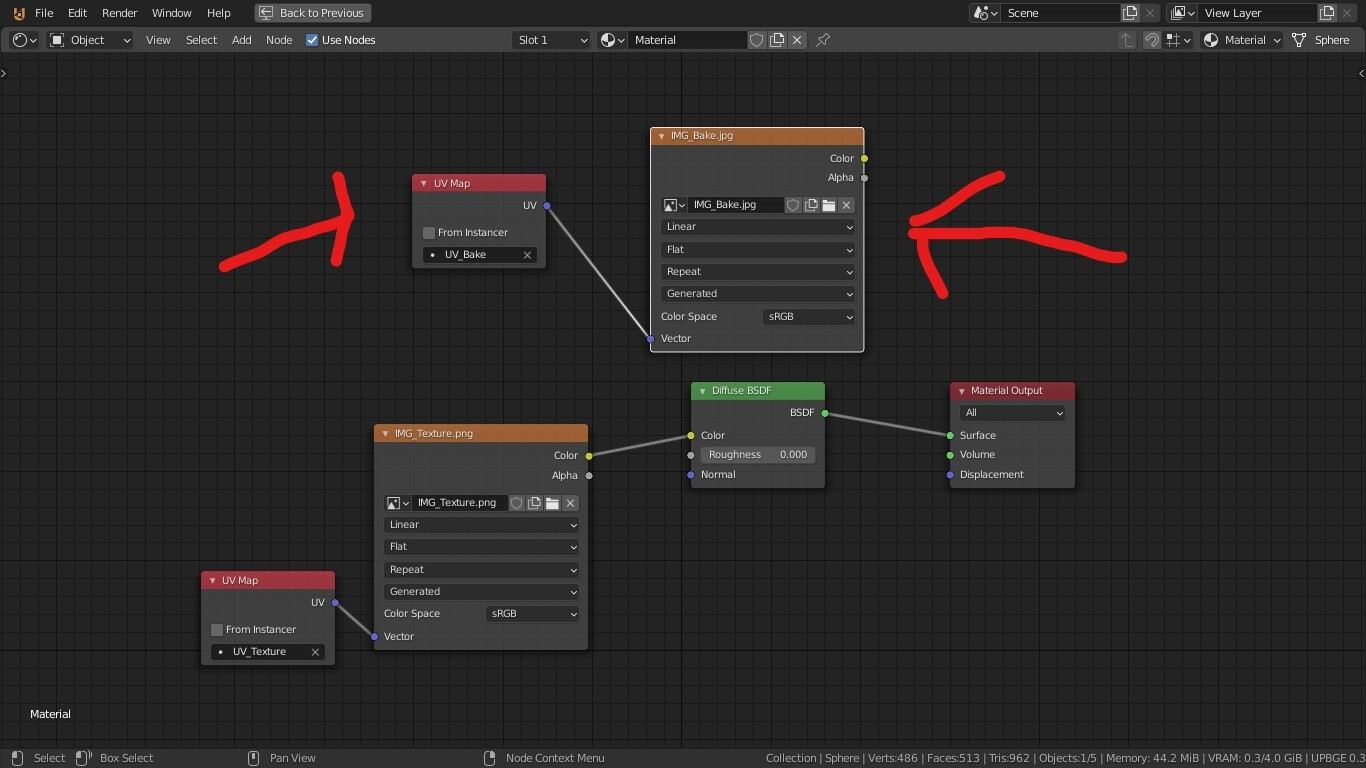The image size is (1366, 768).
Task: Open the Add menu in node editor
Action: (x=242, y=40)
